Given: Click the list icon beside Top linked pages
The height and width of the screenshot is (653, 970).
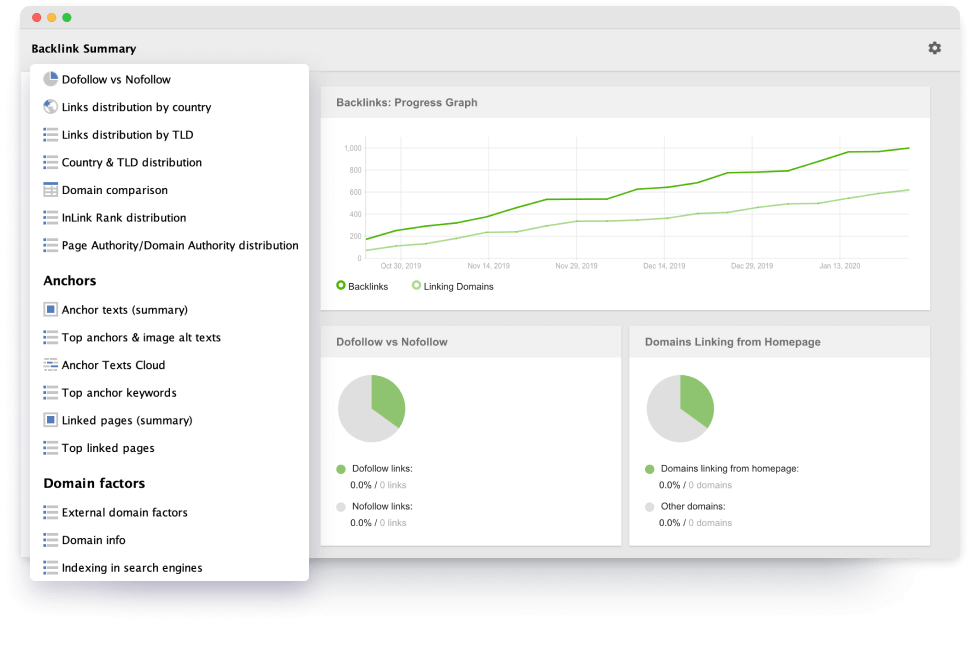Looking at the screenshot, I should click(x=51, y=448).
